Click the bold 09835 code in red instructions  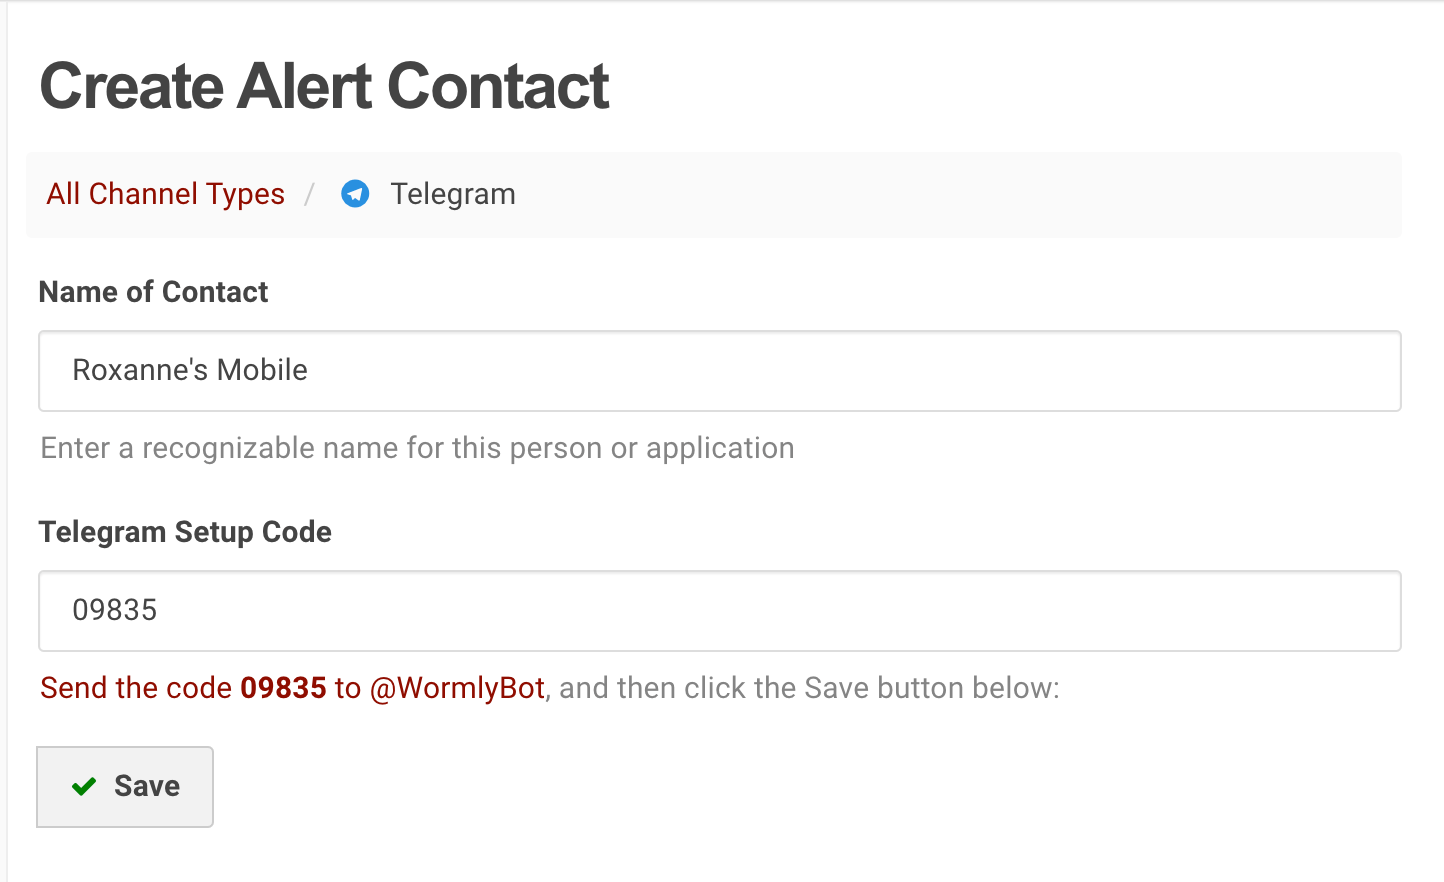pyautogui.click(x=284, y=688)
